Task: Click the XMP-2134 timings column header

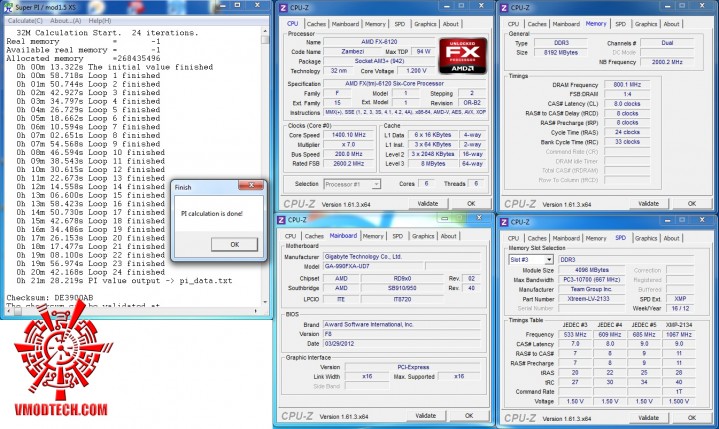Action: pos(679,325)
